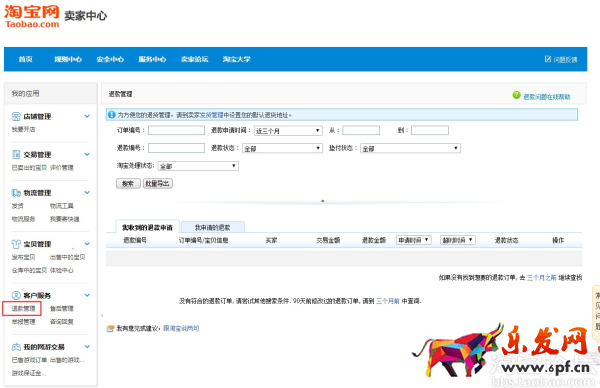Open the 退款管理 link in the sidebar
The width and height of the screenshot is (600, 388).
pos(23,308)
